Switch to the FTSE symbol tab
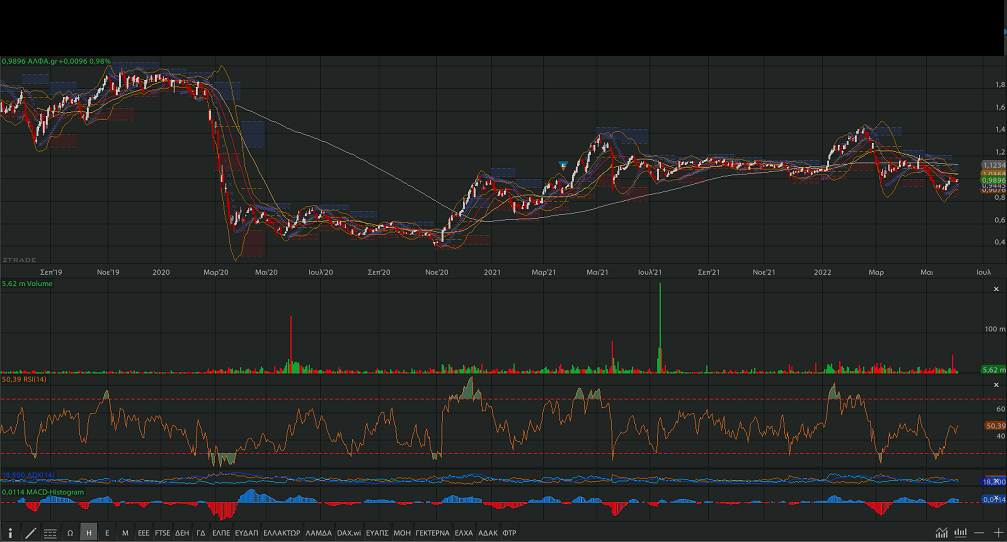 (162, 533)
